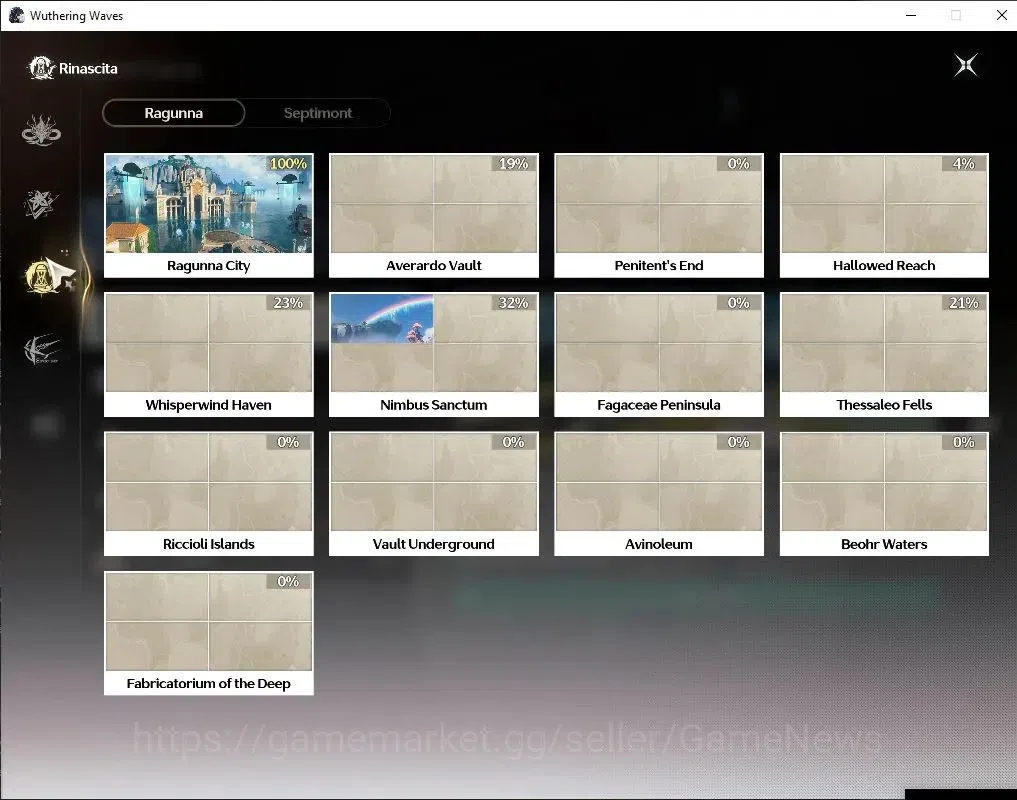
Task: Open the Fagaceae Peninsula area card
Action: pos(658,354)
